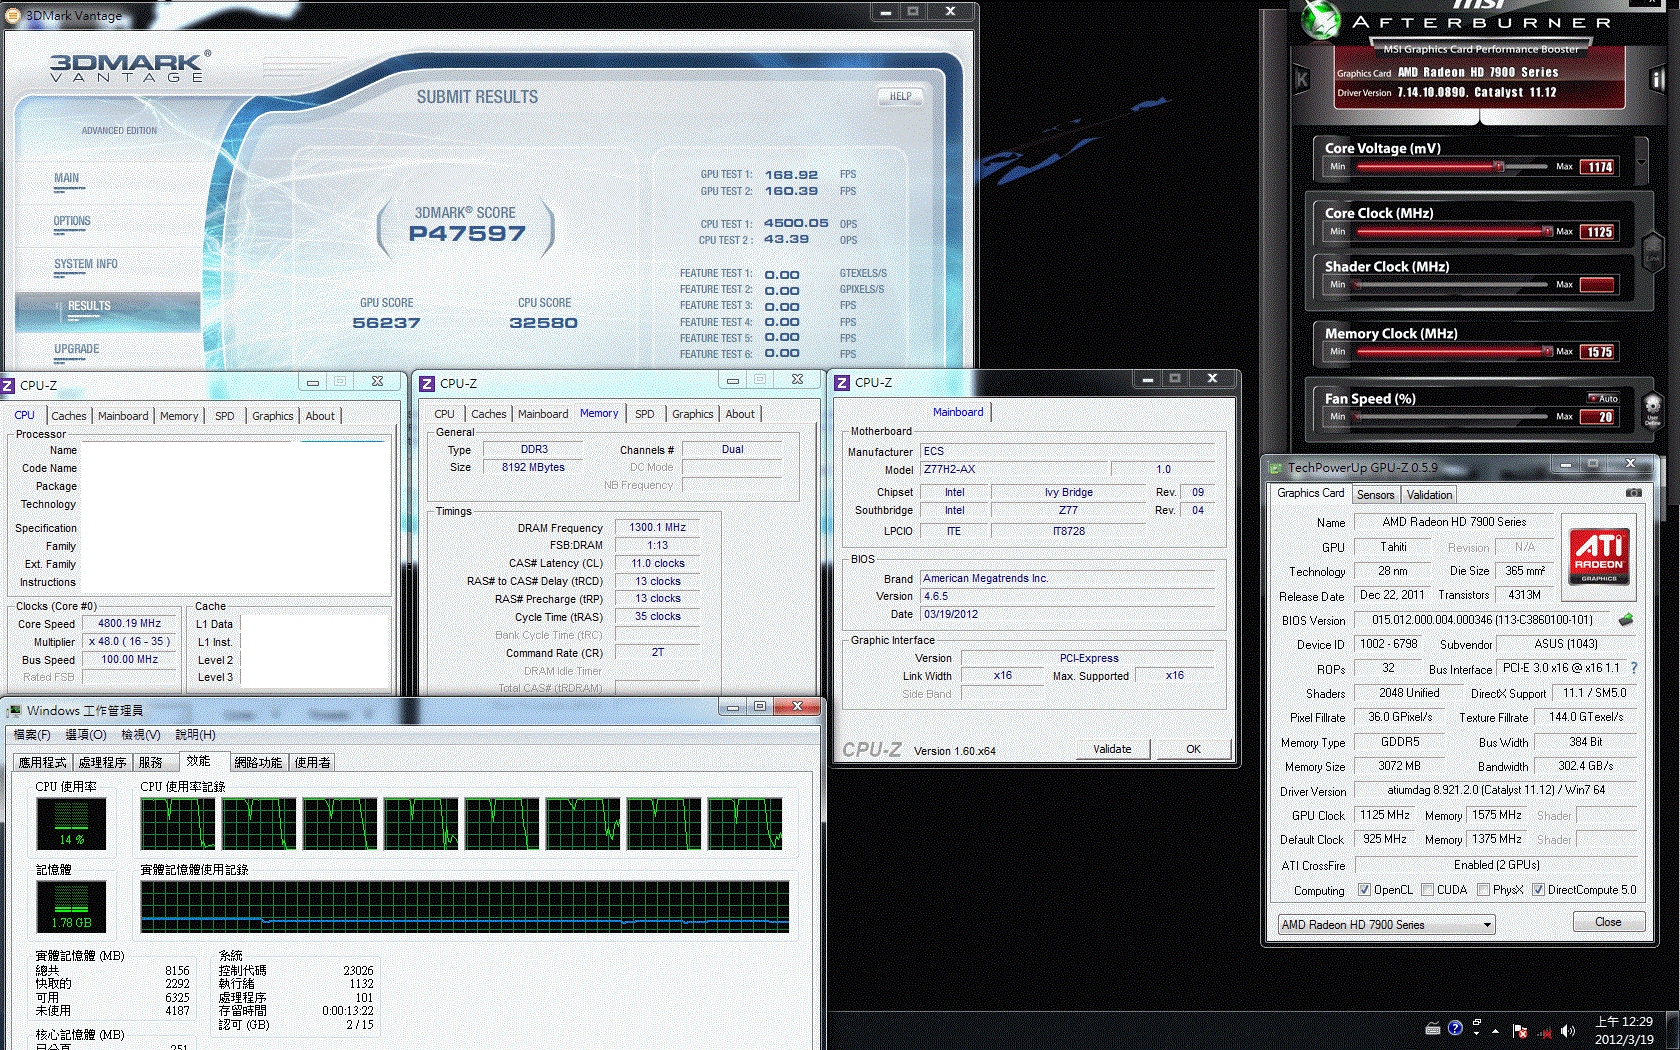Open OPTIONS in 3DMark sidebar
Screen dimensions: 1680x1050
[72, 221]
